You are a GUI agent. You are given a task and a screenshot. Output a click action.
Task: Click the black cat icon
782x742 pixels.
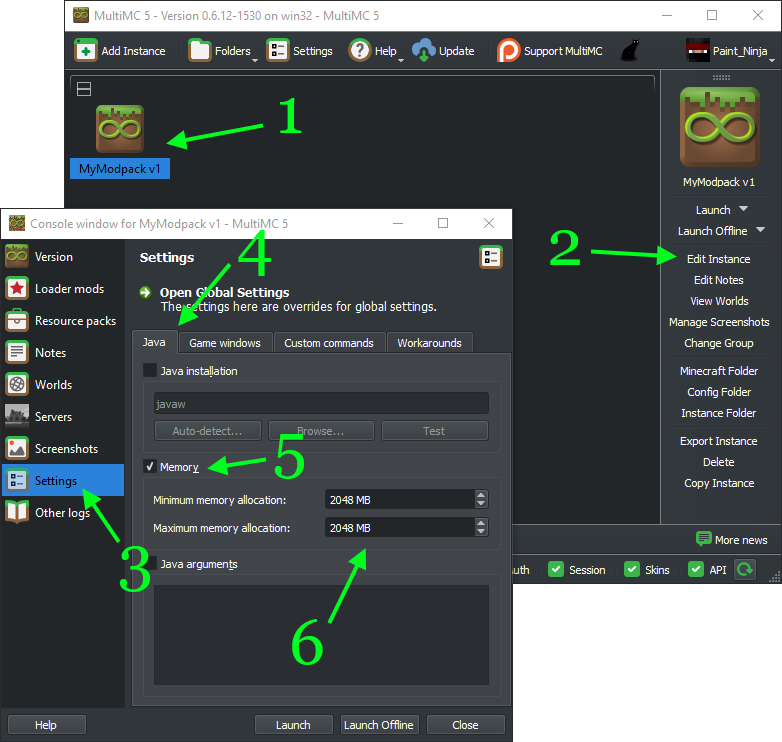630,51
